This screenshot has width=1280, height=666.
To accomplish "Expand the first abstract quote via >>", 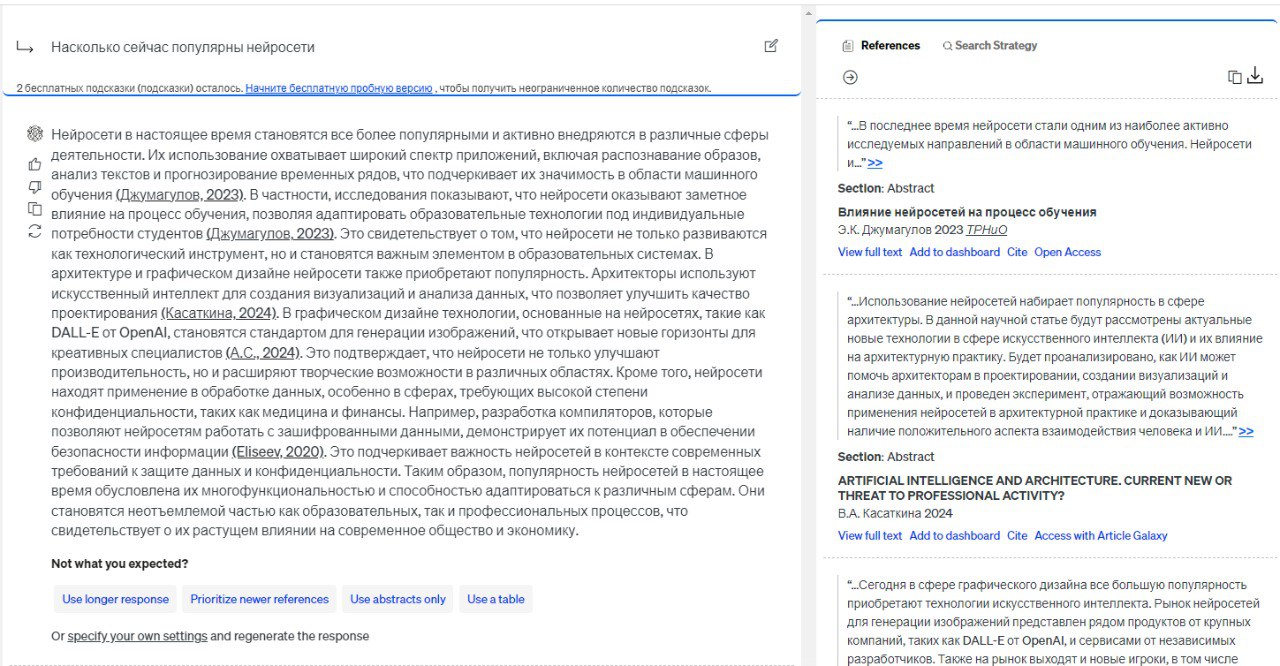I will point(875,162).
